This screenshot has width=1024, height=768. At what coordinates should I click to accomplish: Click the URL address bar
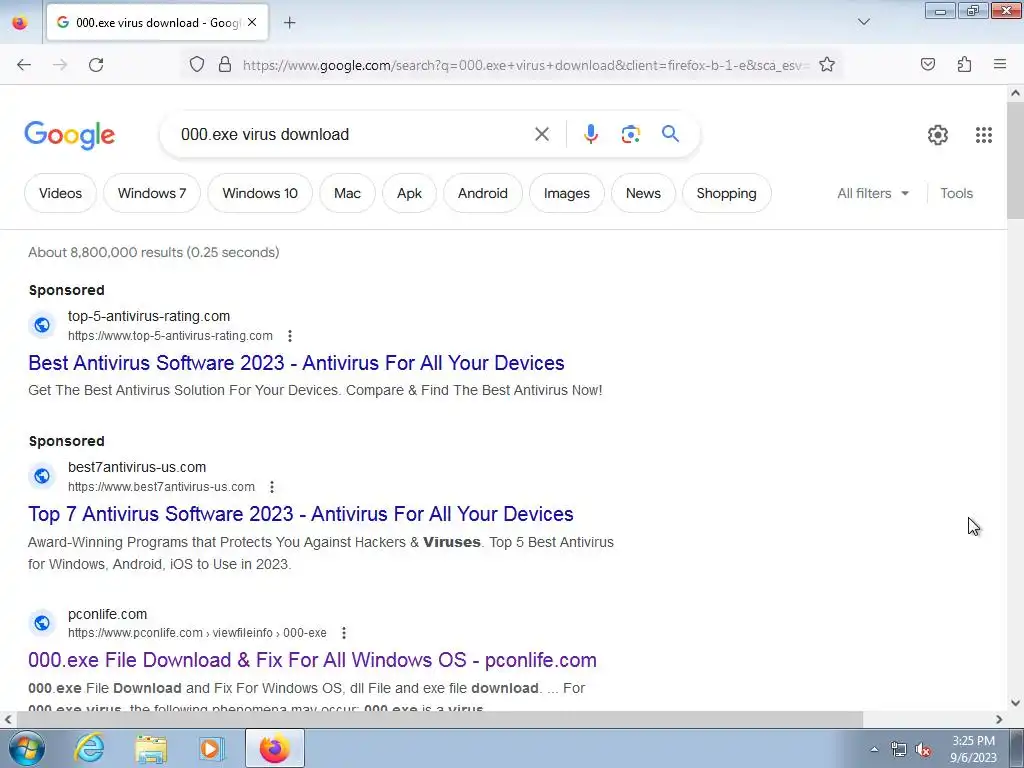pyautogui.click(x=525, y=65)
